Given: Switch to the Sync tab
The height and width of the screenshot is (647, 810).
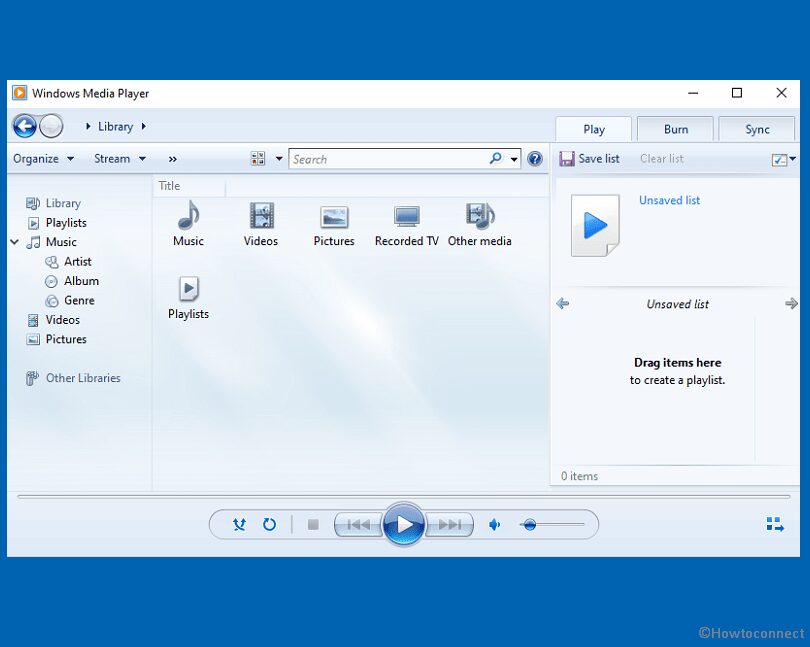Looking at the screenshot, I should pos(757,129).
